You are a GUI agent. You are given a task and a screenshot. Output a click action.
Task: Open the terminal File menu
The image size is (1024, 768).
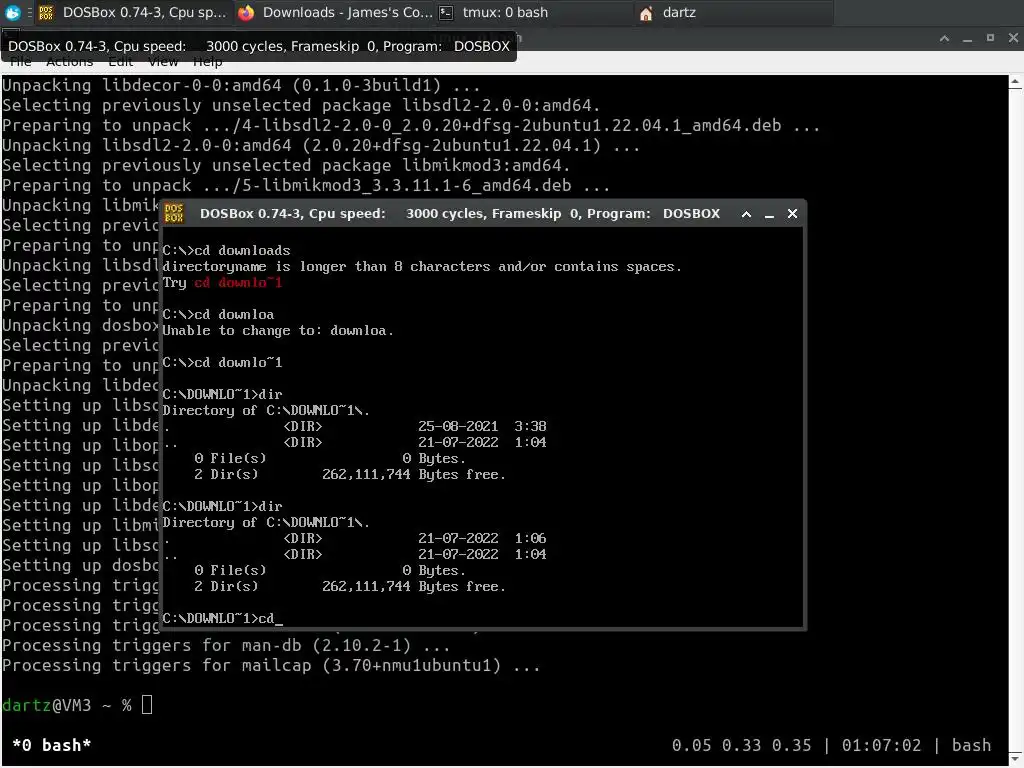tap(20, 61)
